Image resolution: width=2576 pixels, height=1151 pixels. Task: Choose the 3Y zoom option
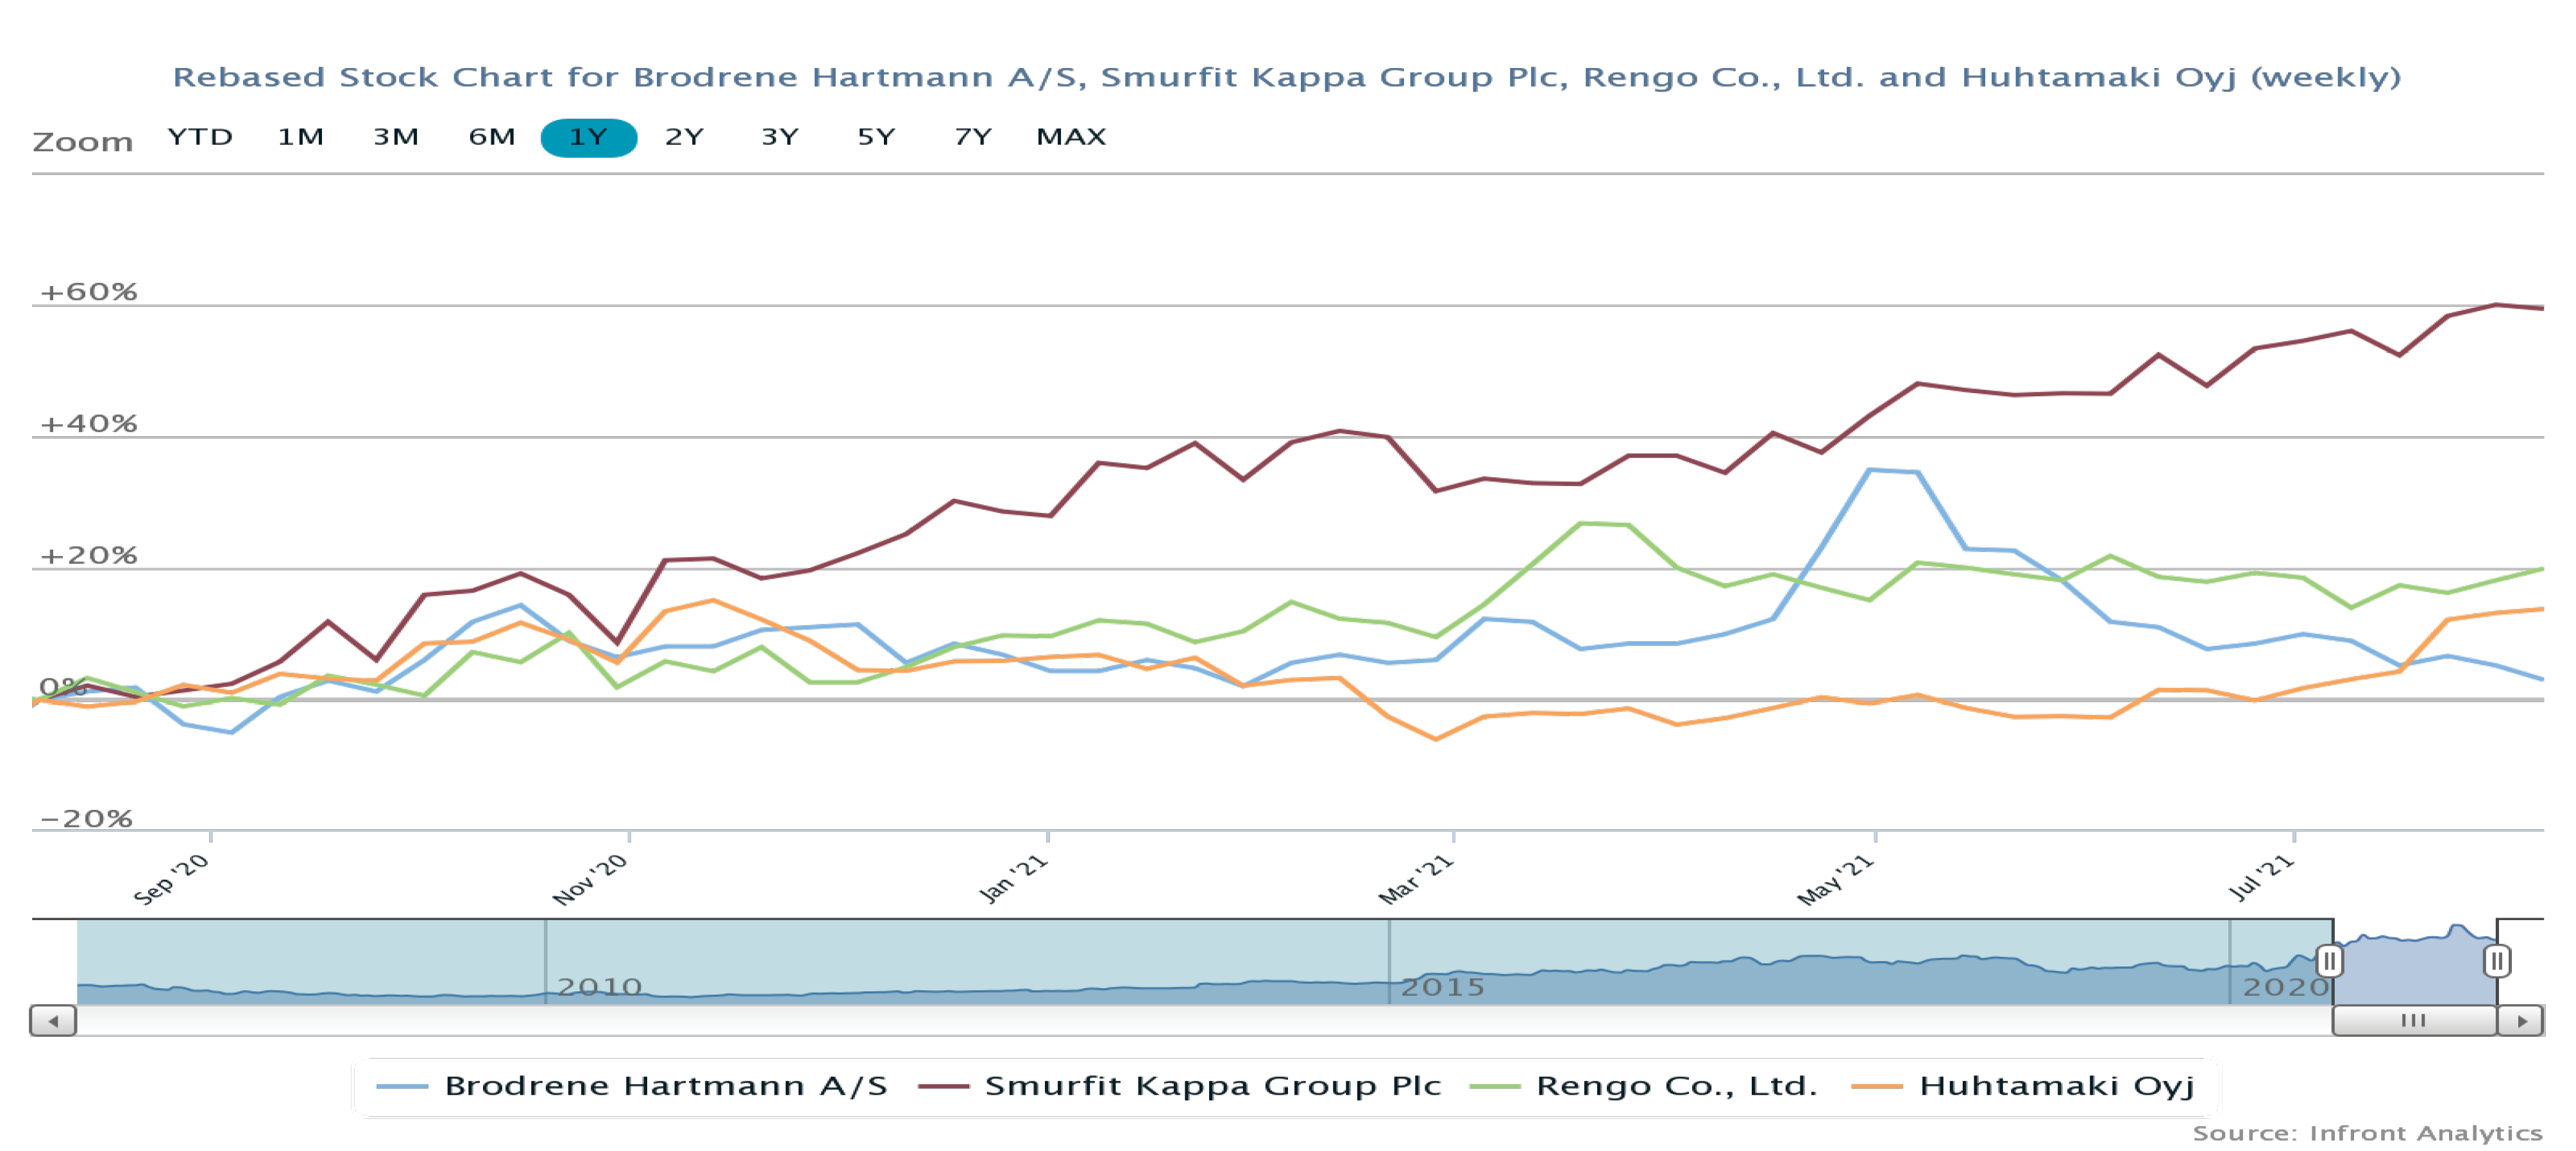(780, 137)
